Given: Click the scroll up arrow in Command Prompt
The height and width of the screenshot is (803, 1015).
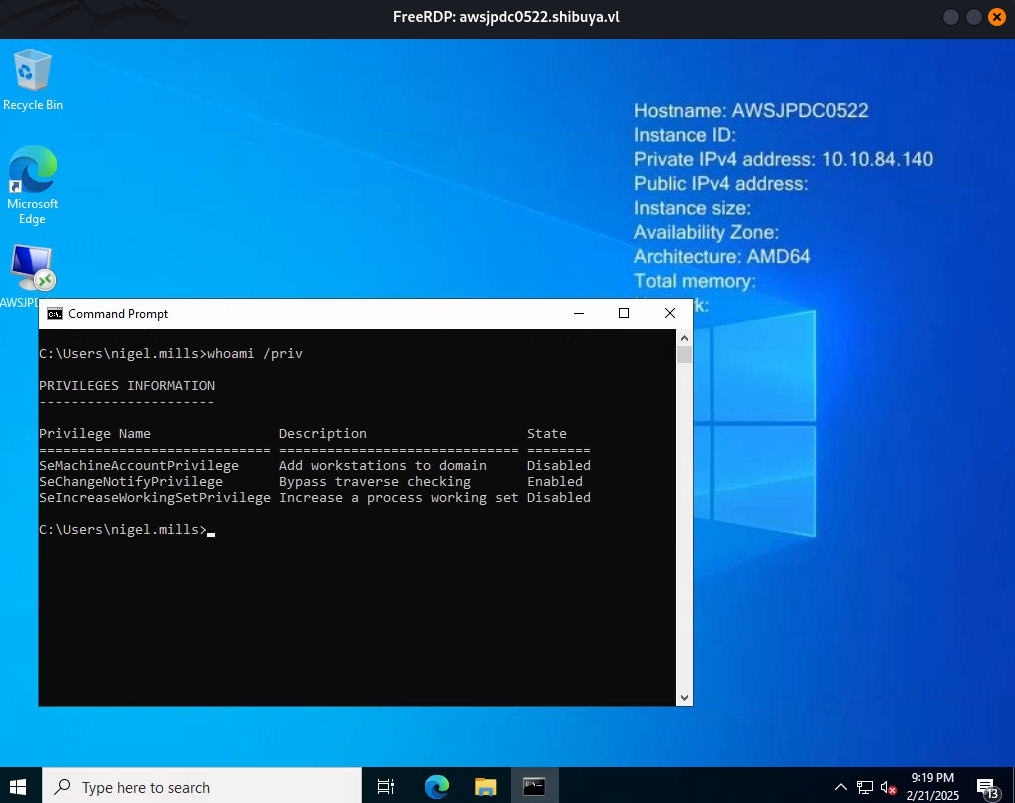Looking at the screenshot, I should pyautogui.click(x=684, y=337).
